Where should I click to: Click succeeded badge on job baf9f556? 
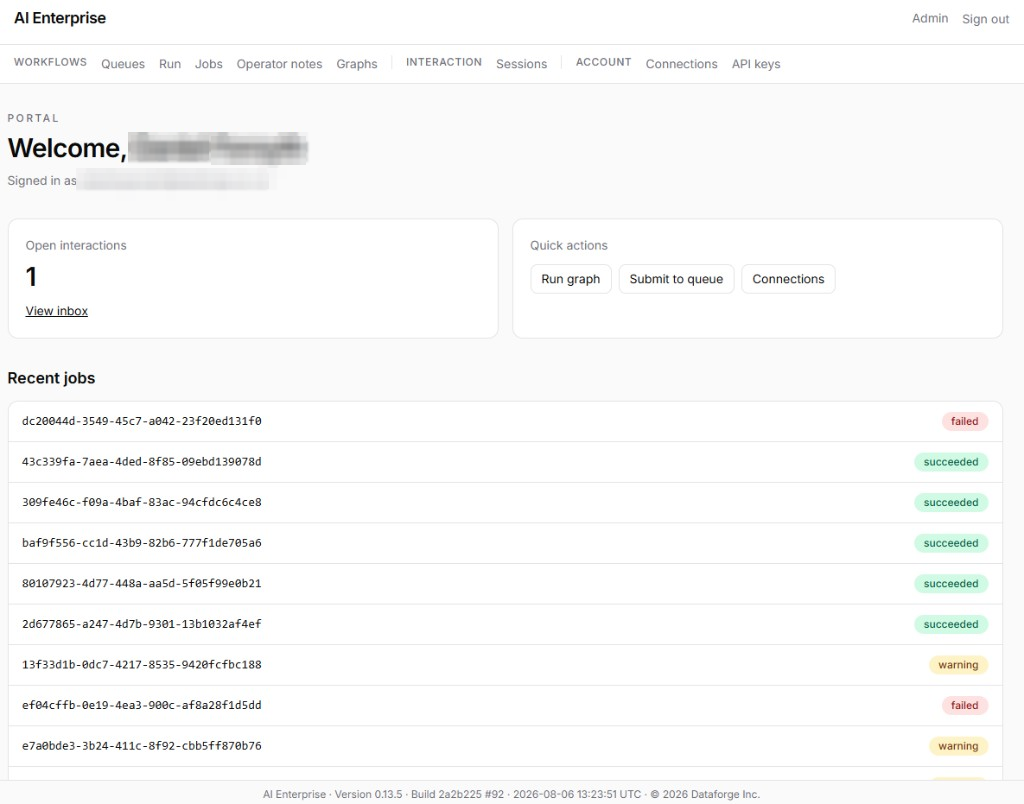[951, 543]
